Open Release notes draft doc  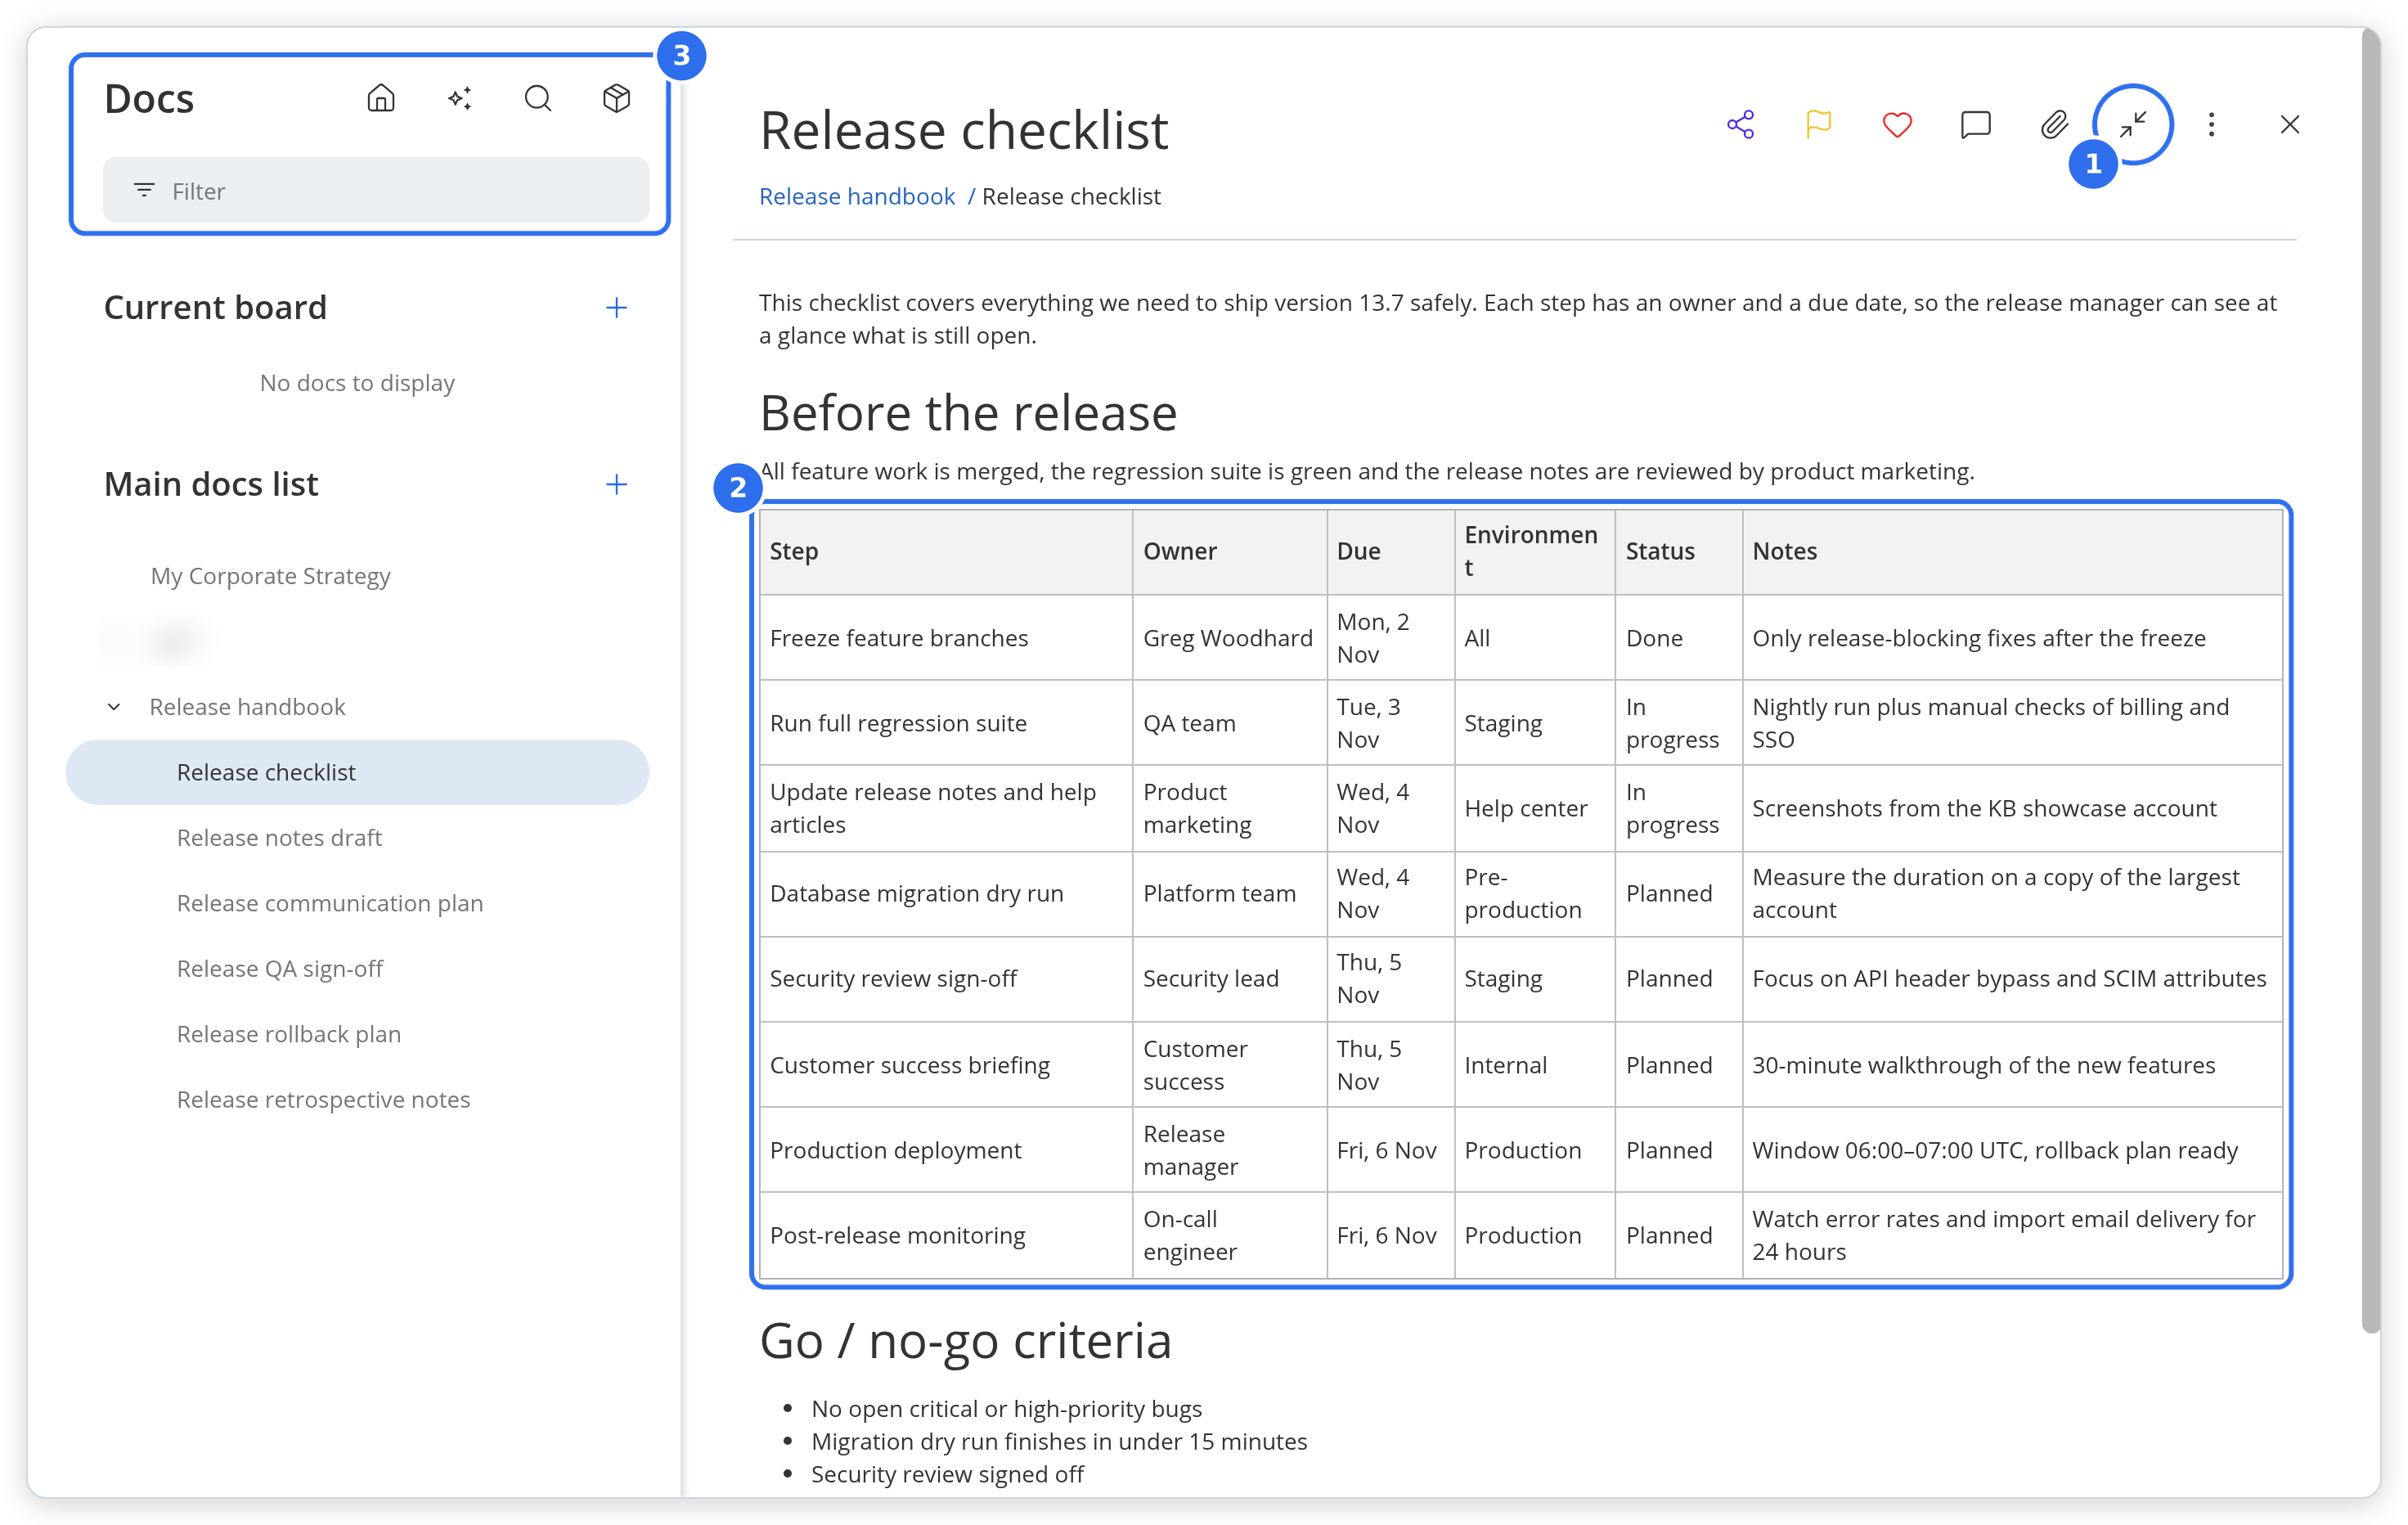pos(279,838)
